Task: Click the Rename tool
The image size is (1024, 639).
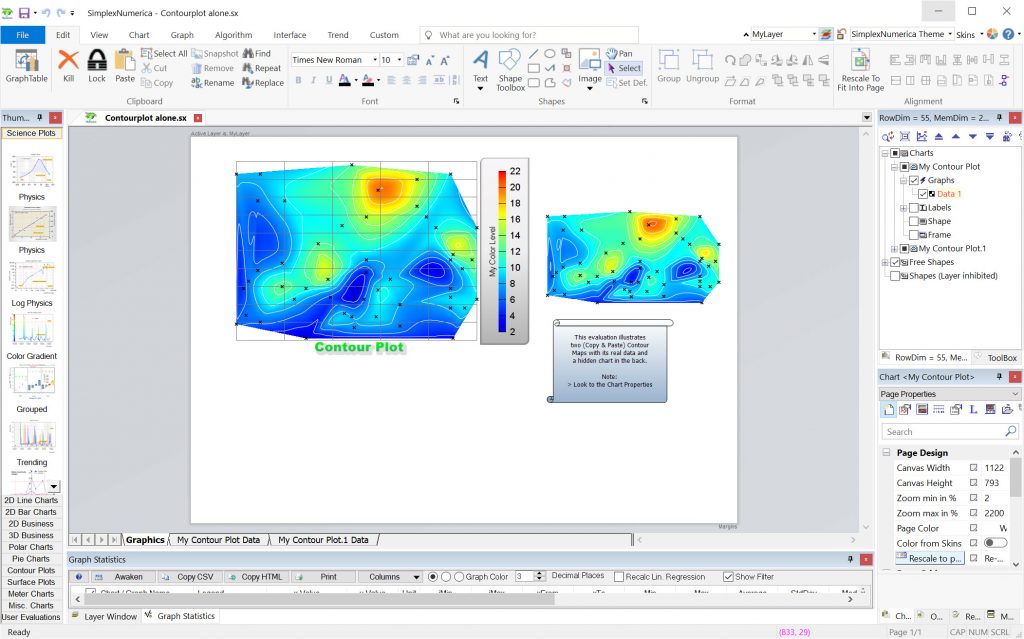Action: [x=213, y=83]
